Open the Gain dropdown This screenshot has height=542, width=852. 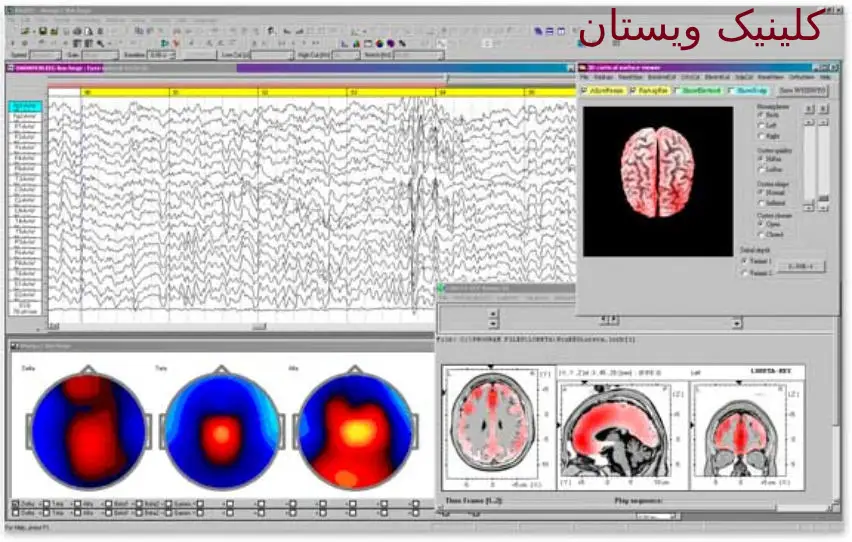pyautogui.click(x=100, y=55)
